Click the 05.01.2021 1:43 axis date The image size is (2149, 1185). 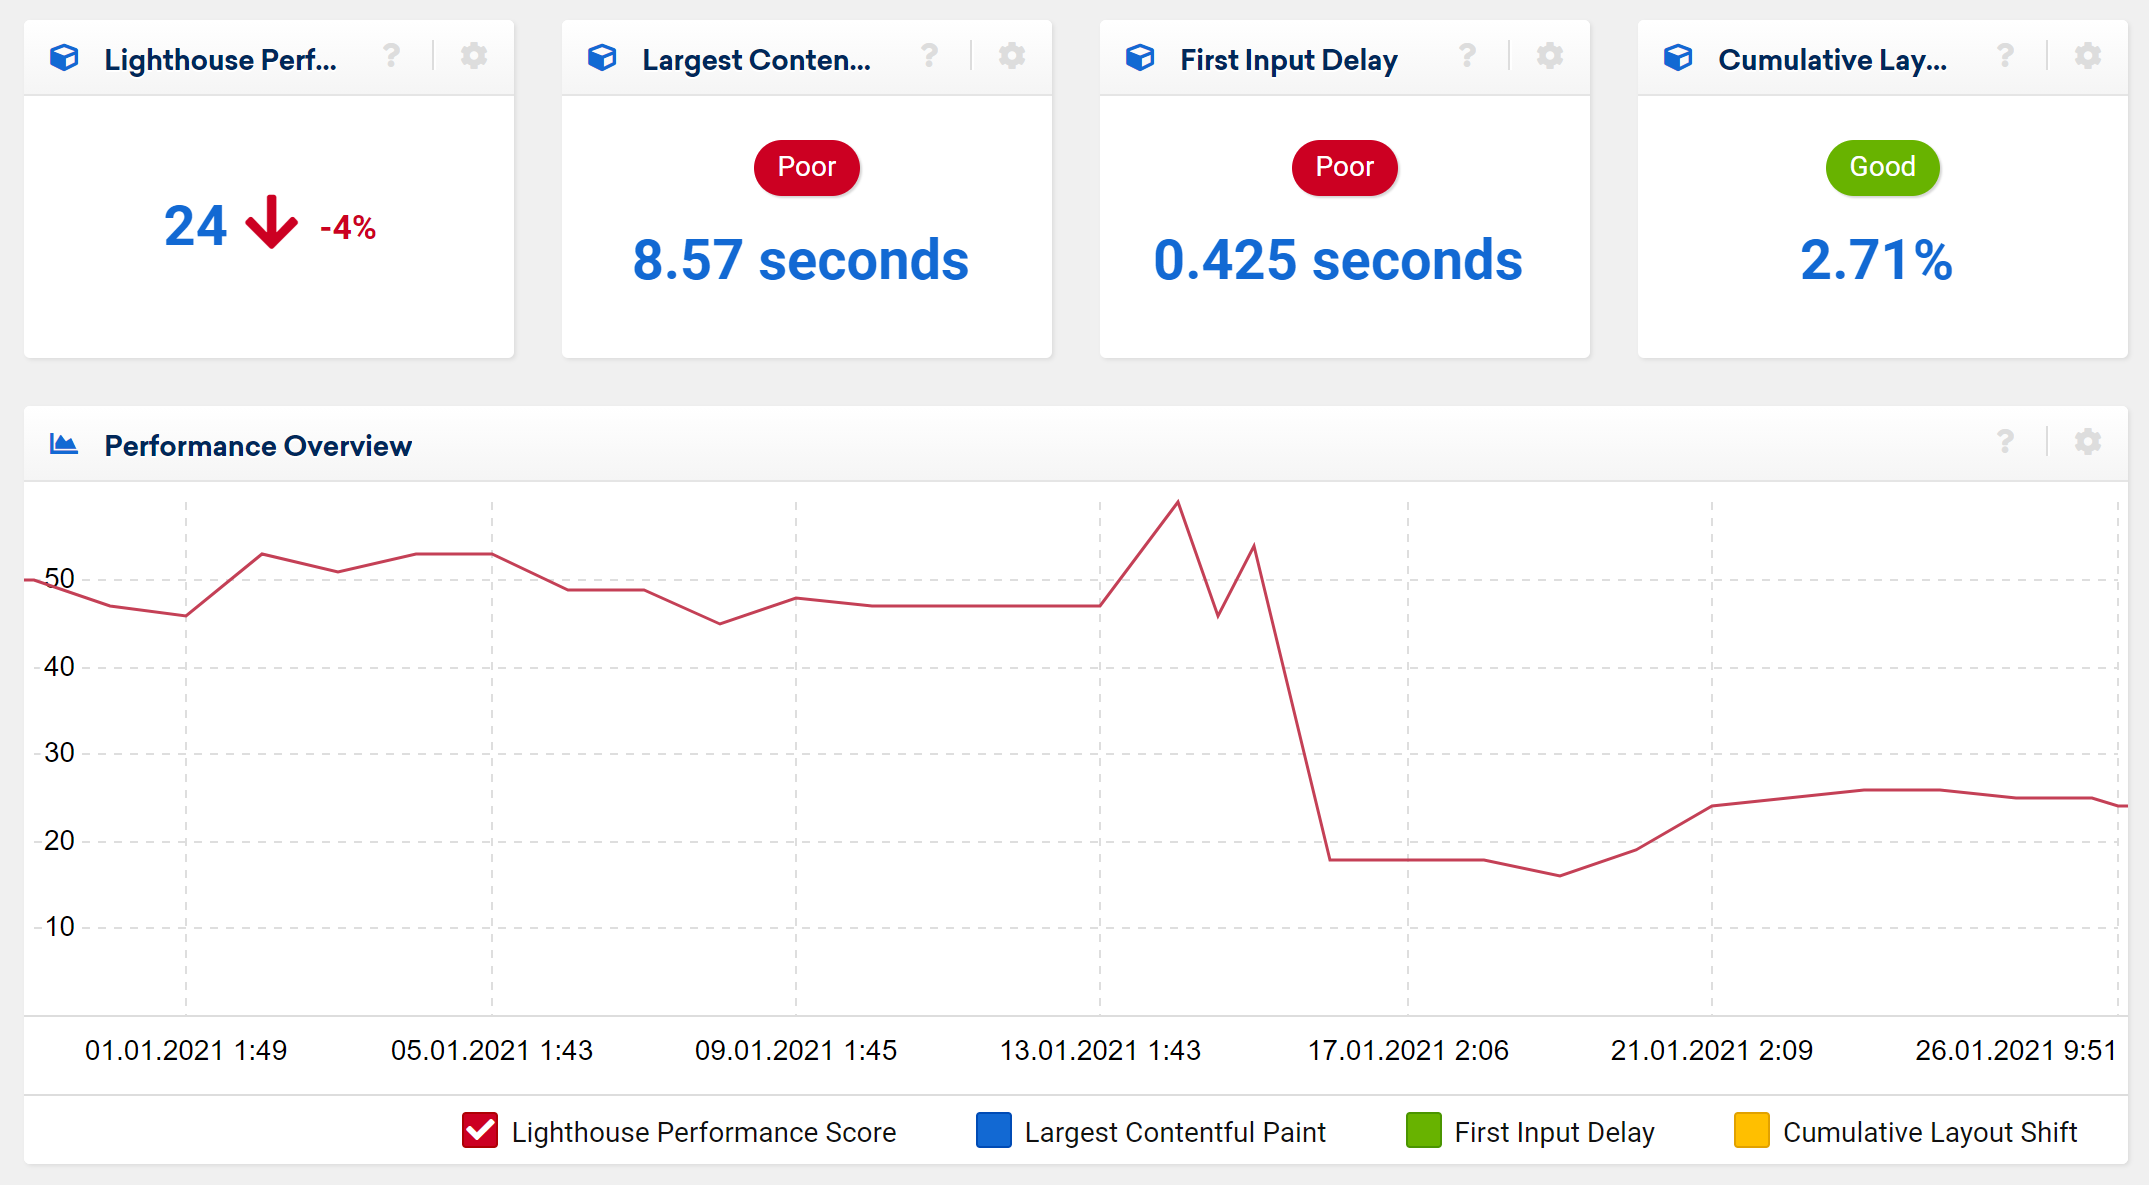coord(492,1050)
